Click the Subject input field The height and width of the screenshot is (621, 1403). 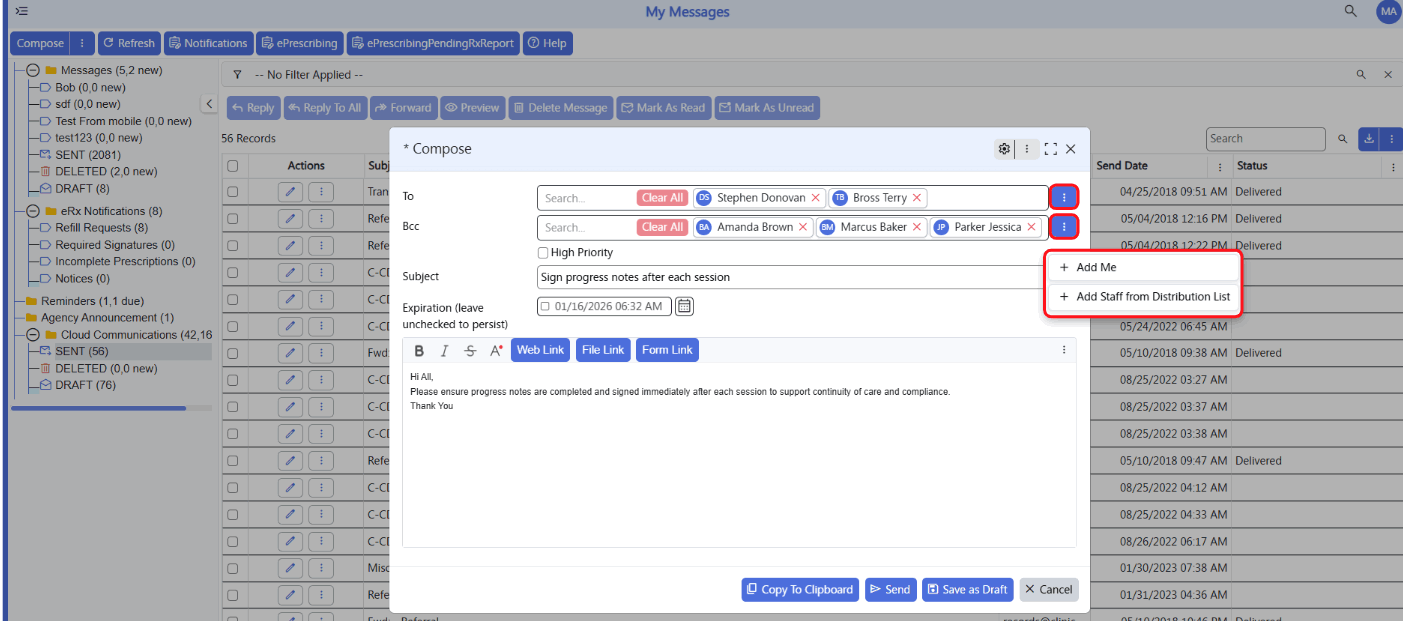click(806, 277)
